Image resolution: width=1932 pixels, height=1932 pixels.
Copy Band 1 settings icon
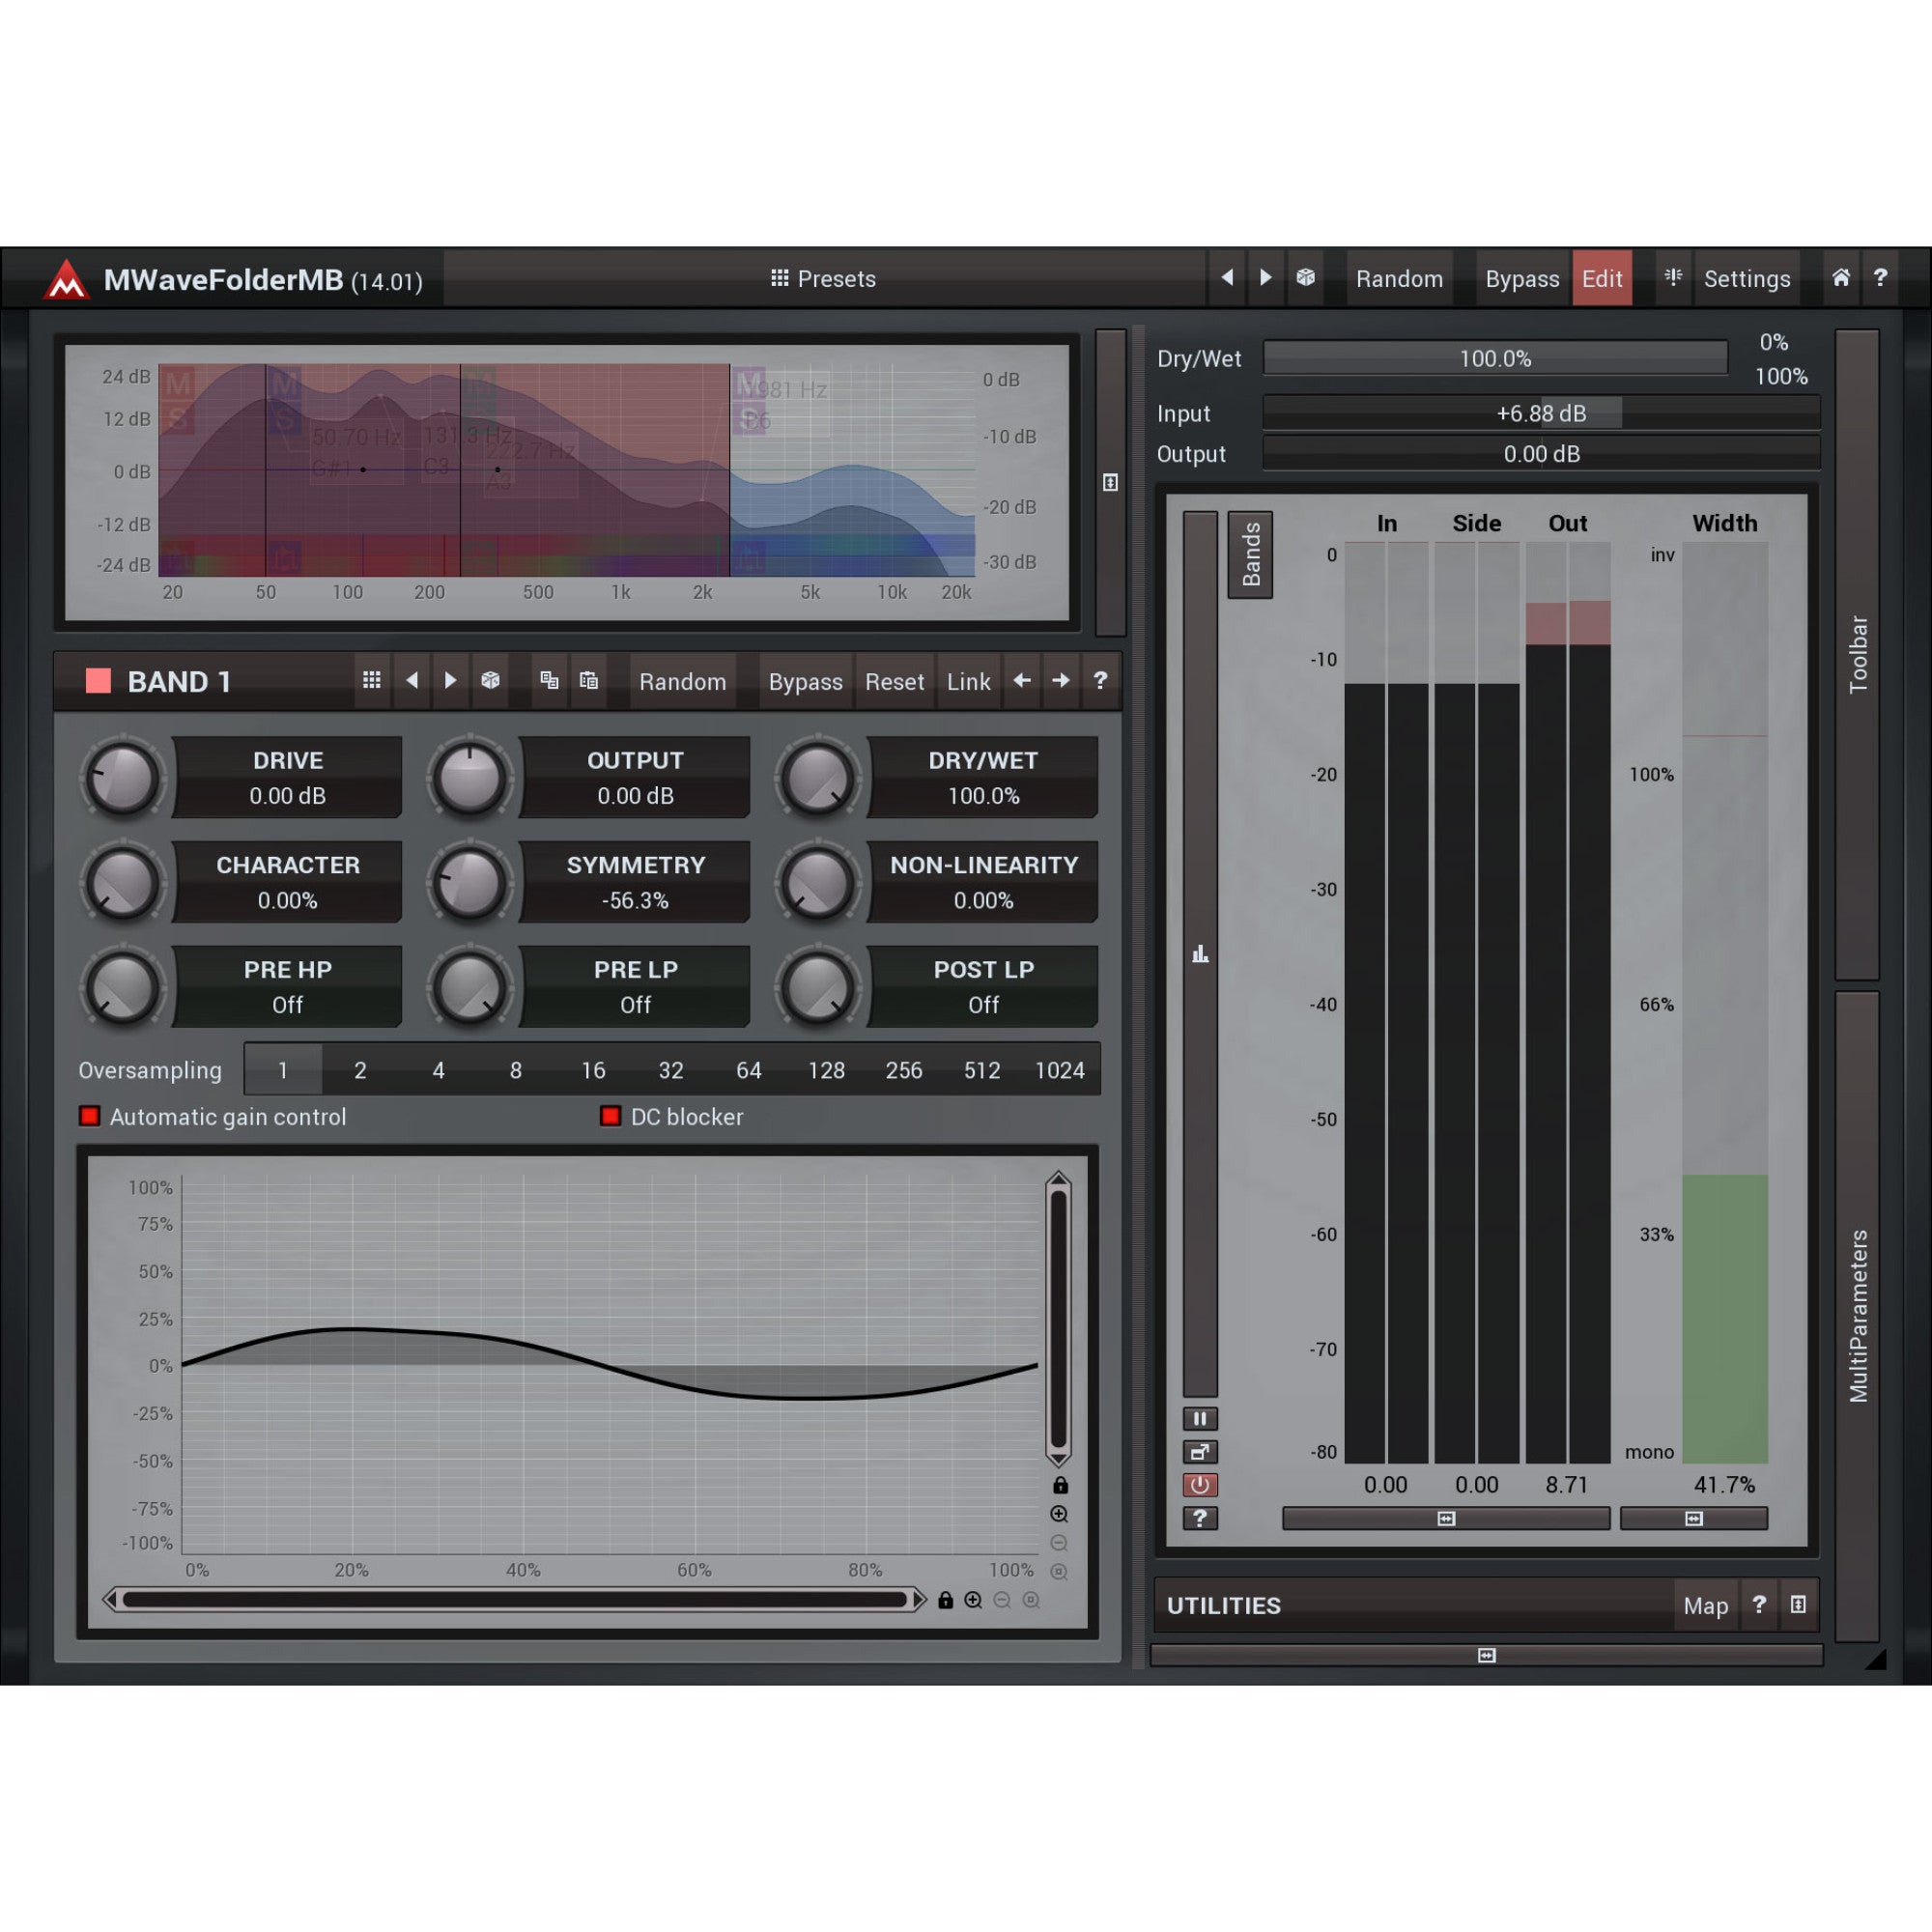point(549,681)
